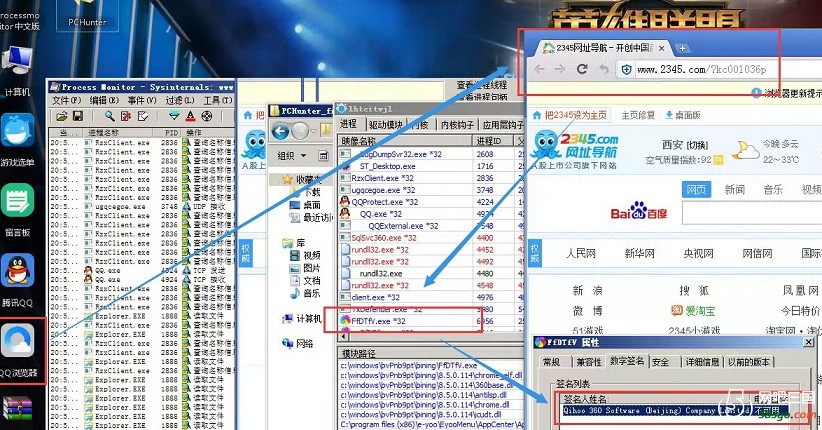Switch to the 内核钩子 tab in PCHunter
The image size is (822, 430).
(458, 124)
